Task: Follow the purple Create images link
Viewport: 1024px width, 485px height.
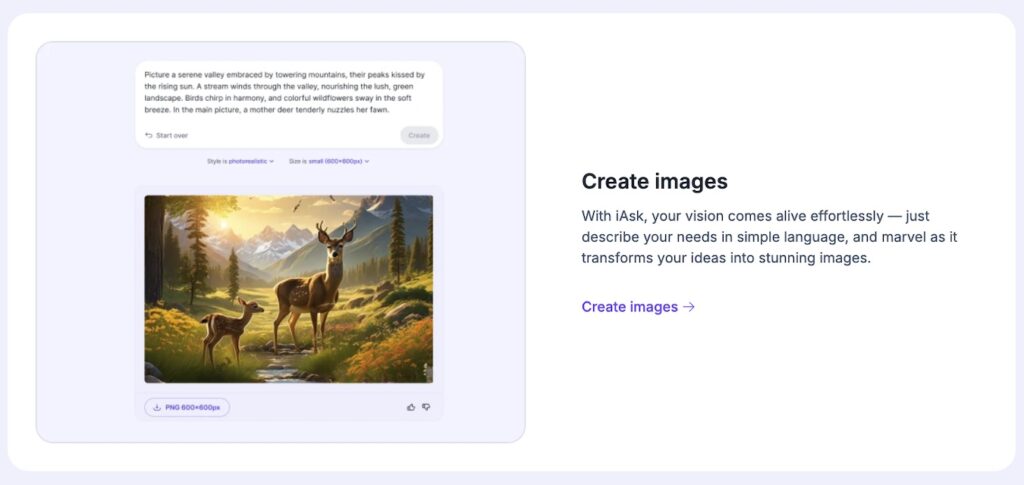Action: point(638,307)
